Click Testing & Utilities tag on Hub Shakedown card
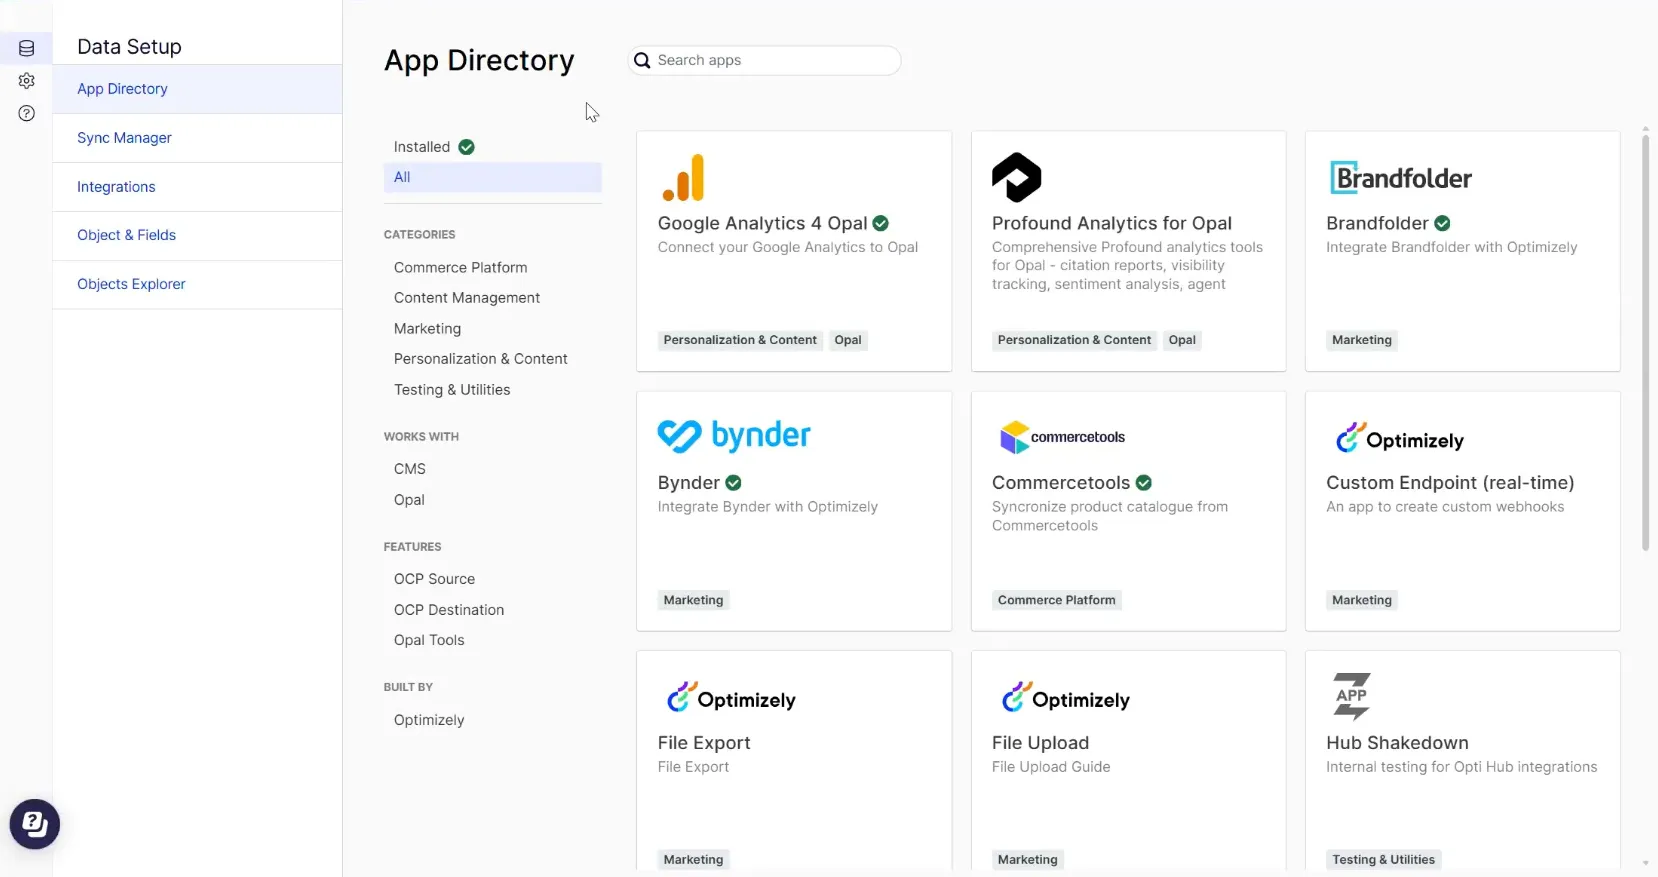 pyautogui.click(x=1383, y=860)
